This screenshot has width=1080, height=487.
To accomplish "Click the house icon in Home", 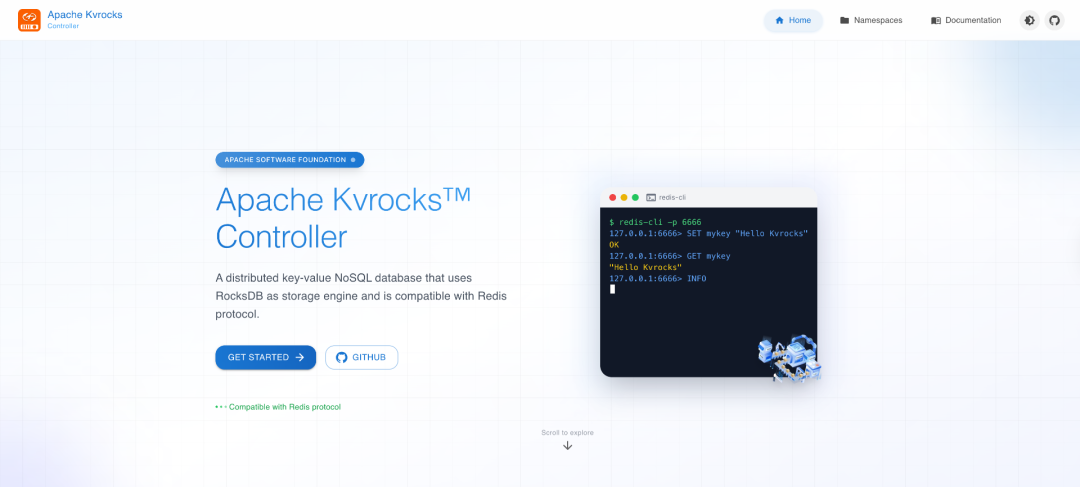I will pyautogui.click(x=780, y=20).
